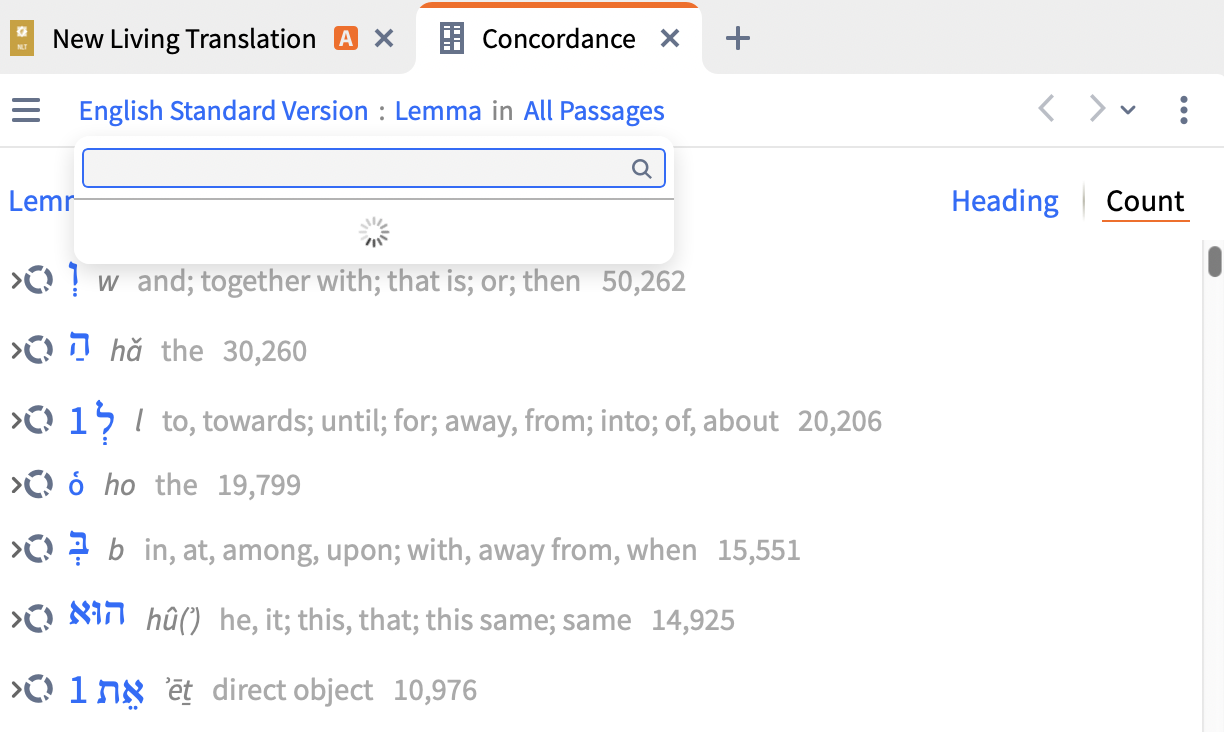This screenshot has width=1224, height=732.
Task: Focus the search input field
Action: coord(355,169)
